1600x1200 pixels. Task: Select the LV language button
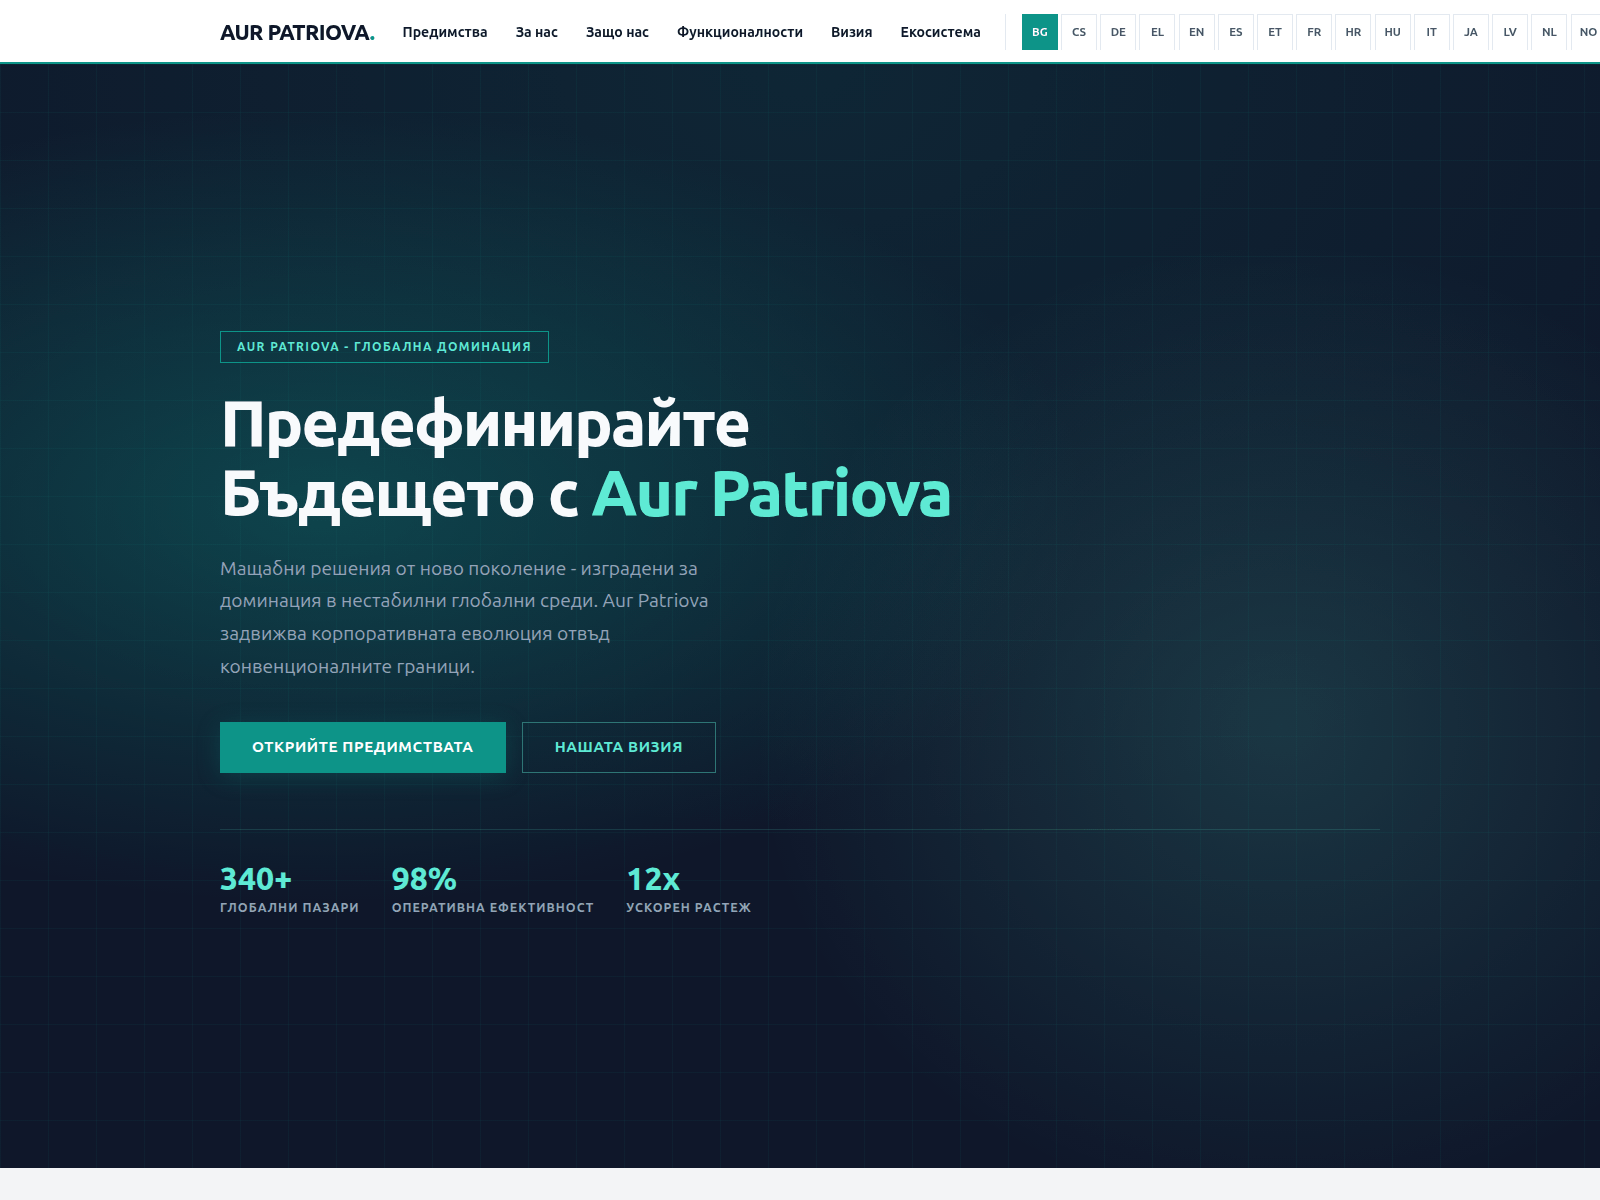click(x=1510, y=32)
